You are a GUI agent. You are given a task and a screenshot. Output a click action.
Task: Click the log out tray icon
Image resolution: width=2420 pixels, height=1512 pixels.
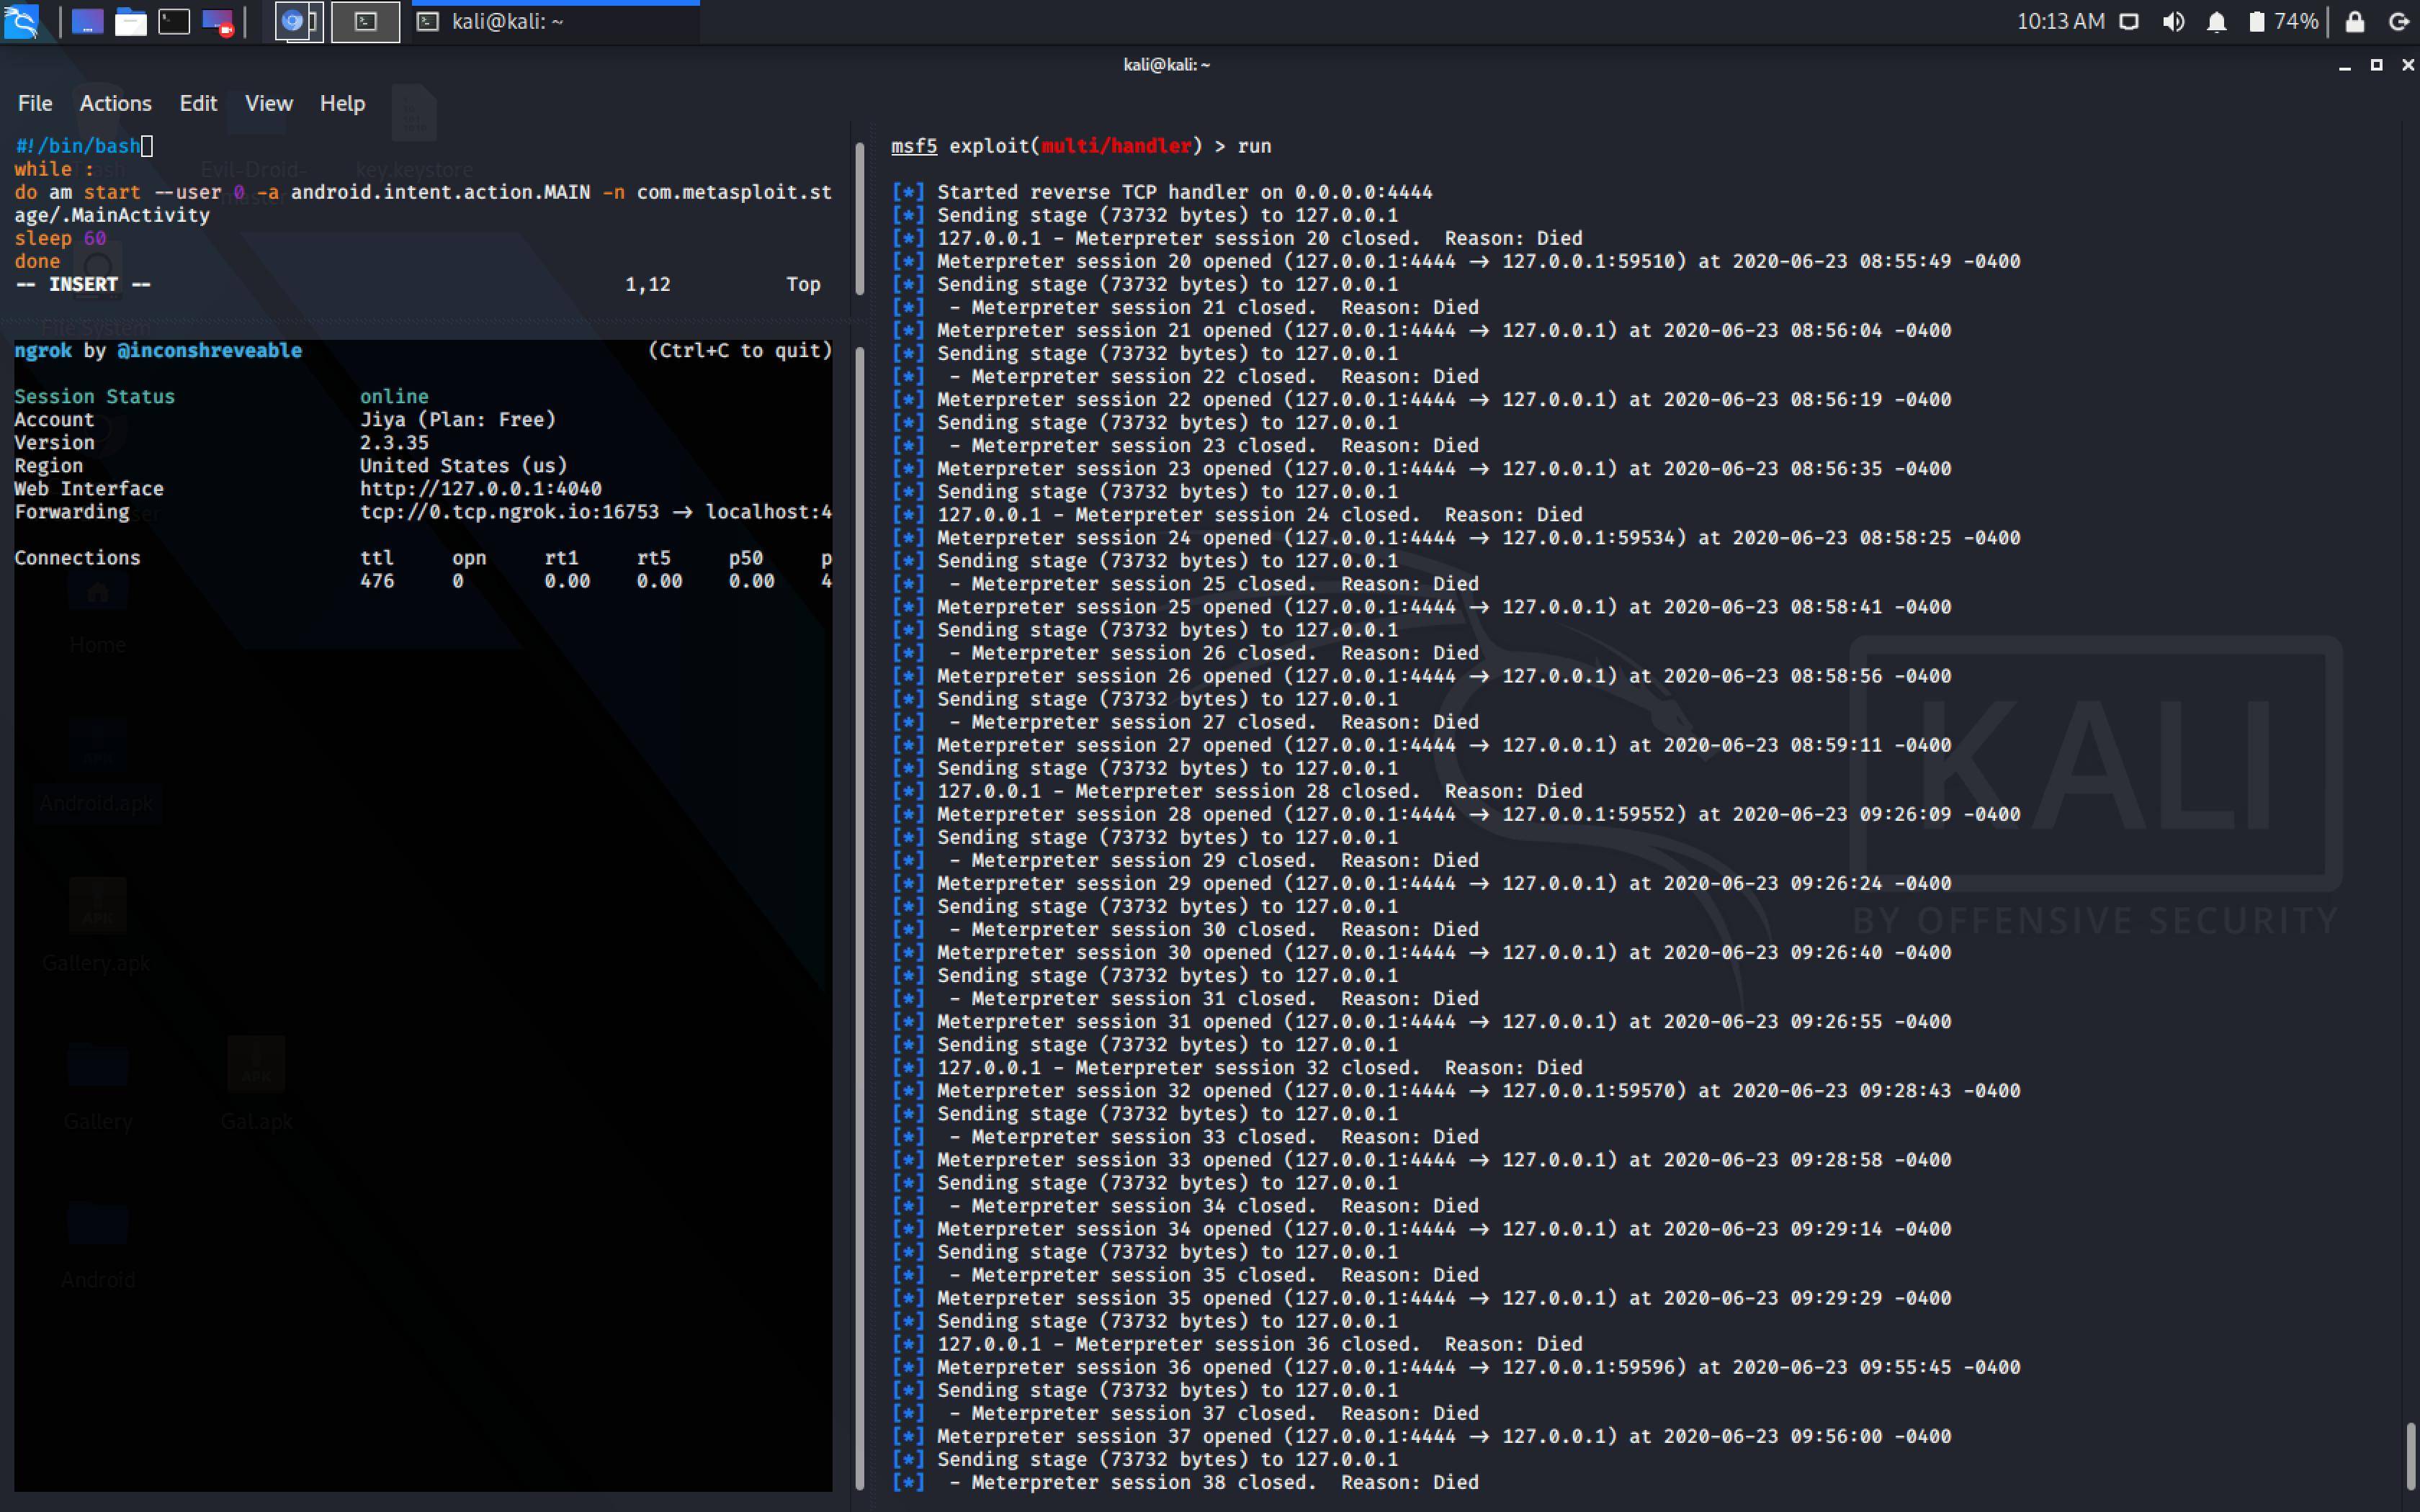(x=2398, y=21)
